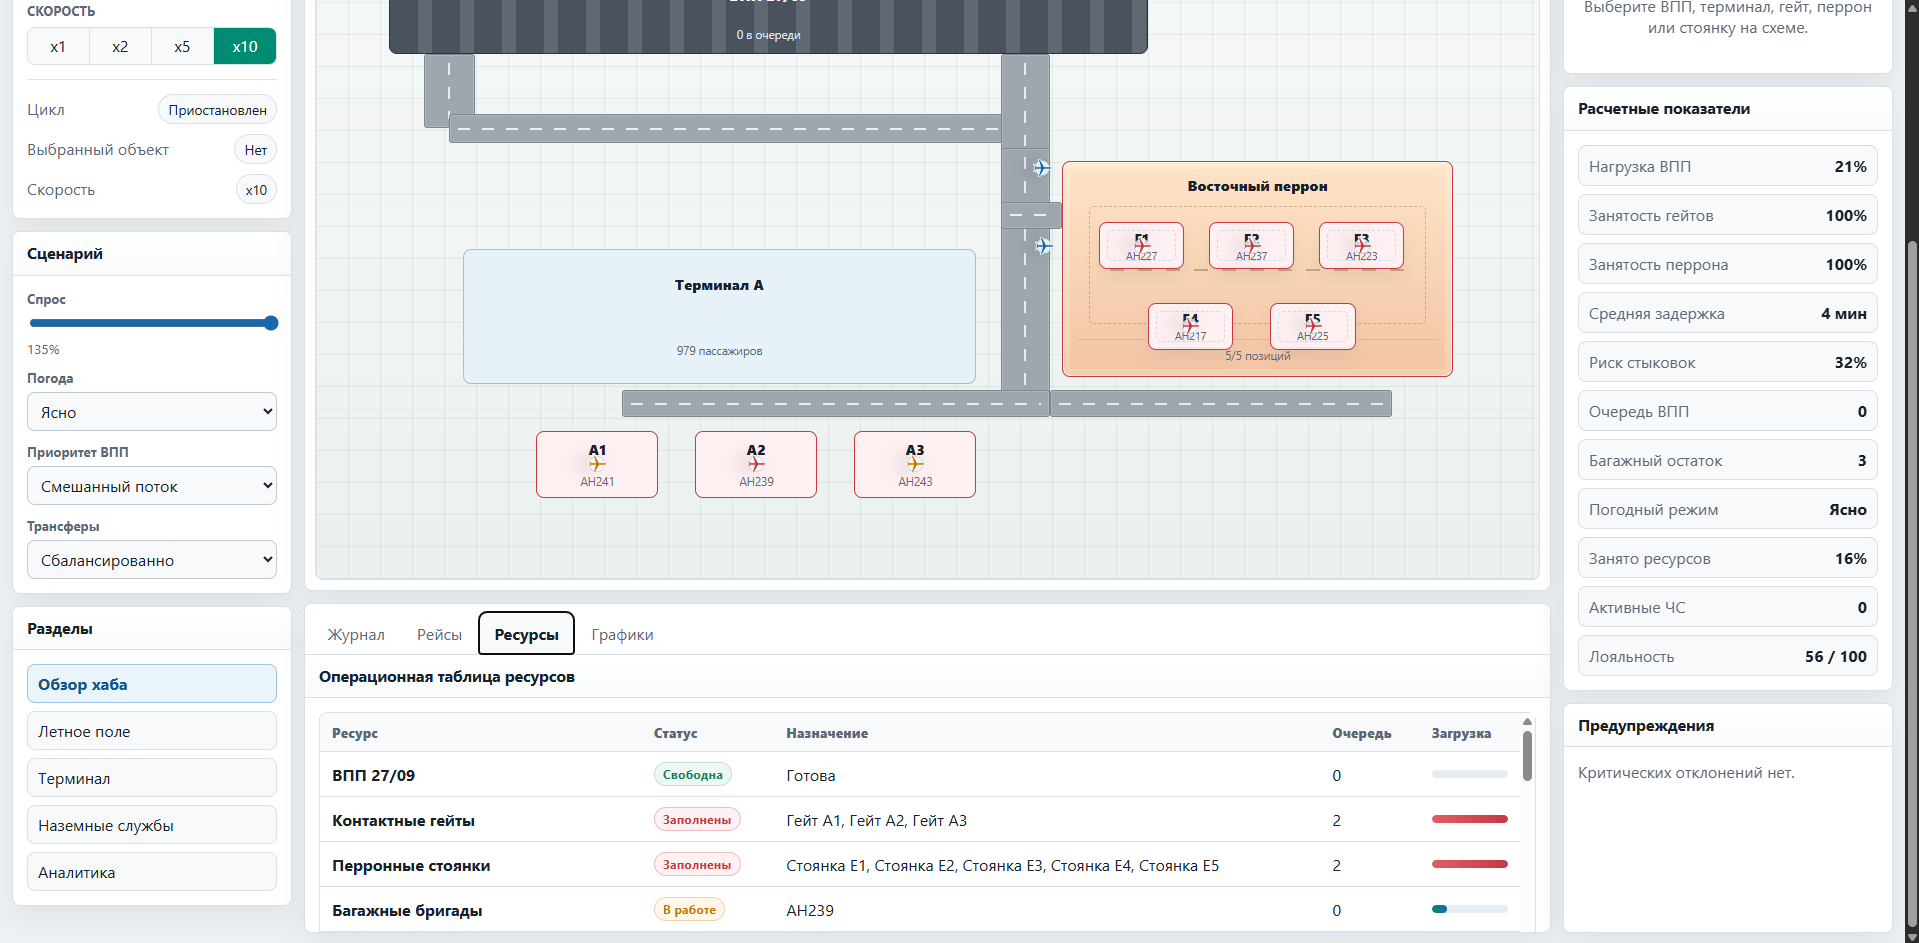
Task: Open the Приоритет ВПП dropdown
Action: (152, 486)
